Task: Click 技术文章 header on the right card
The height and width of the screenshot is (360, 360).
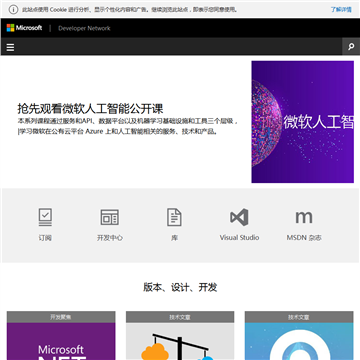Action: click(299, 317)
